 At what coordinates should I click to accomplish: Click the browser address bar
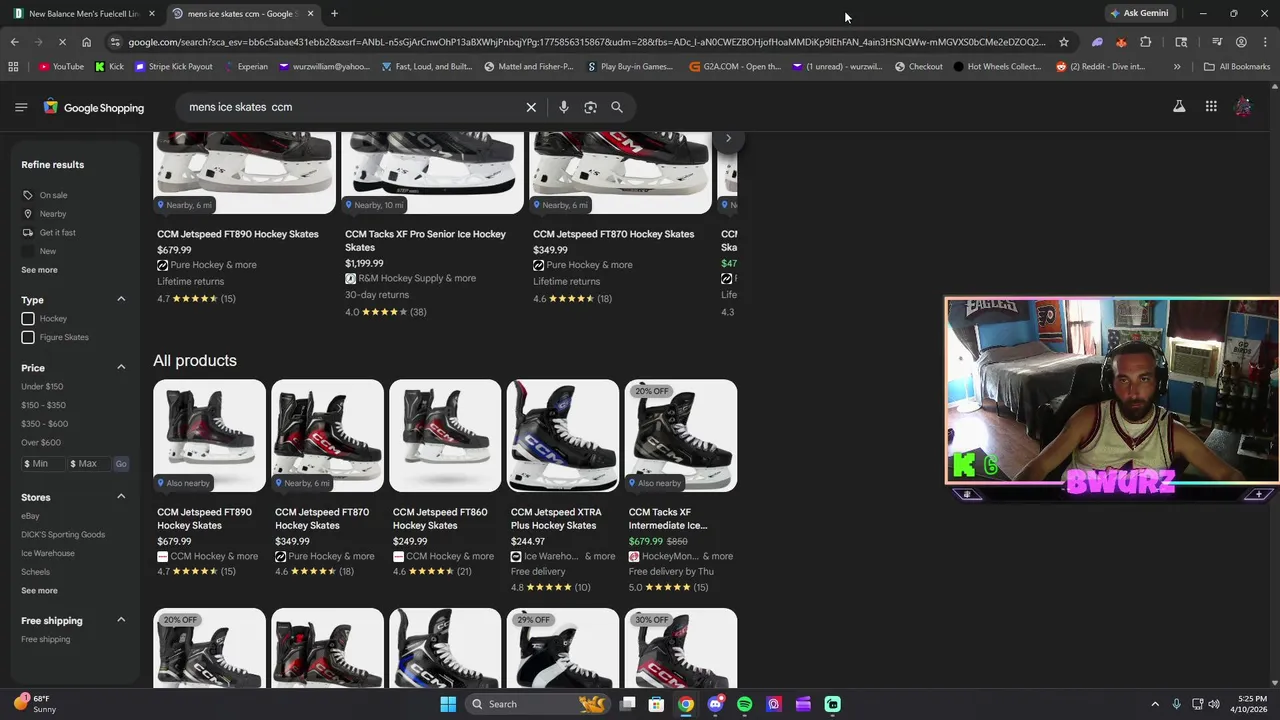coord(587,42)
